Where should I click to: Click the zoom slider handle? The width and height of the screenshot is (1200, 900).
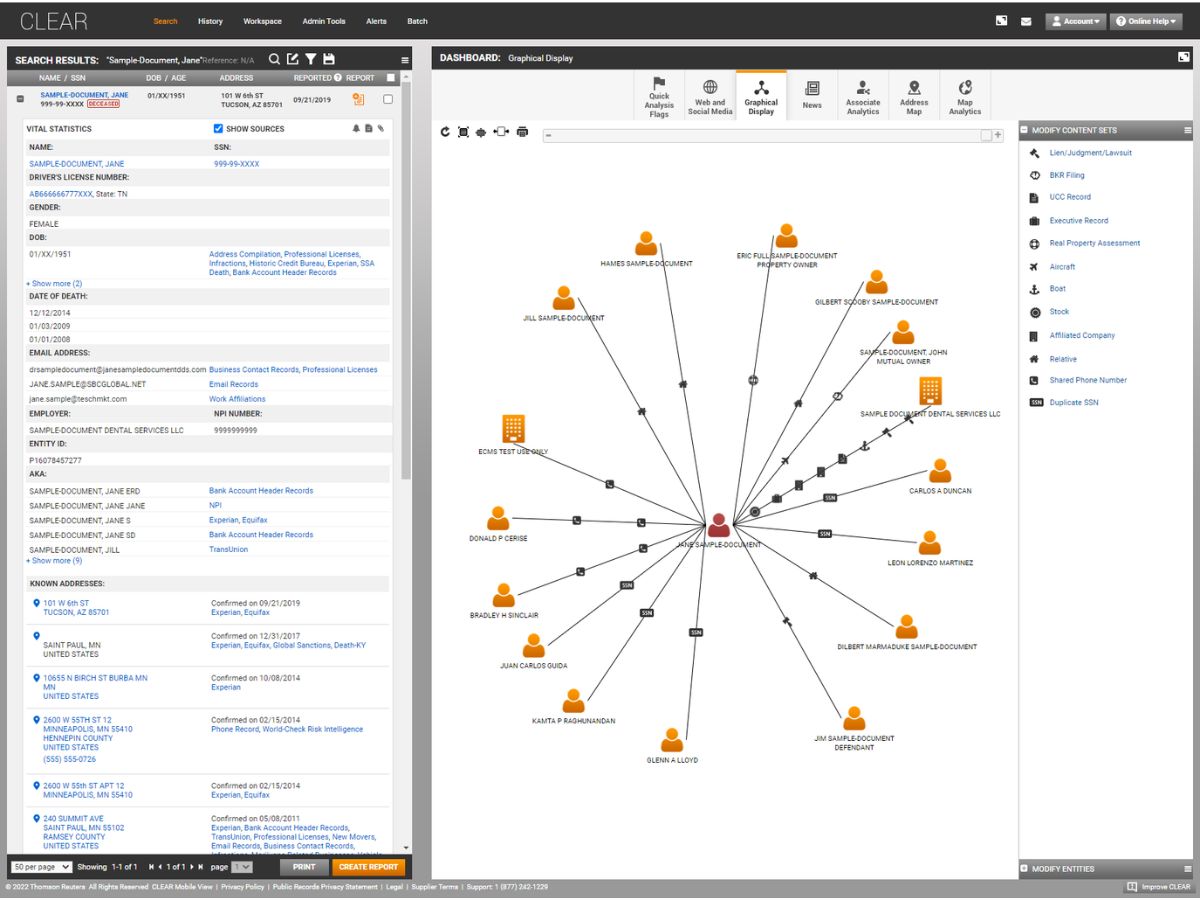(986, 135)
